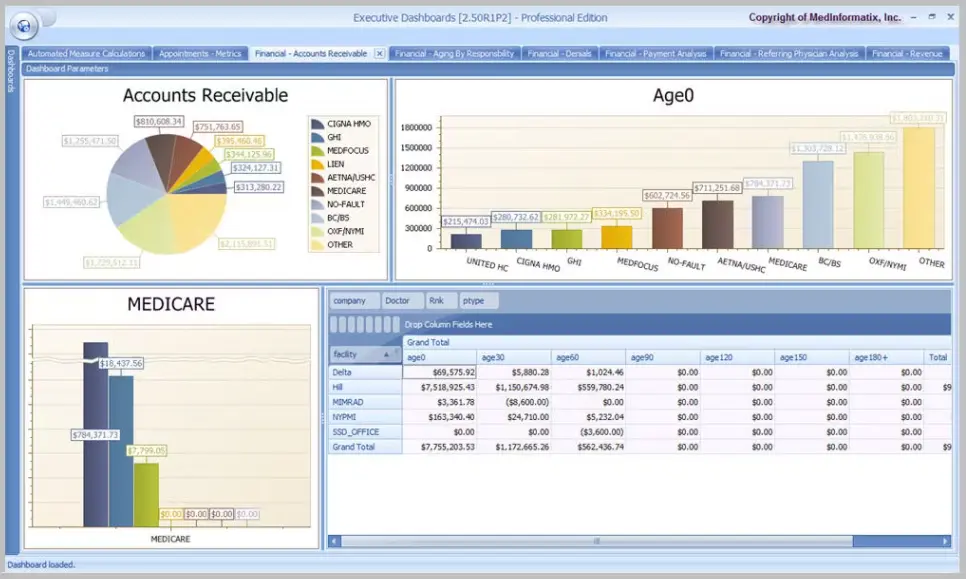Image resolution: width=966 pixels, height=579 pixels.
Task: Select the MEDICARE color swatch in the legend
Action: tap(316, 190)
